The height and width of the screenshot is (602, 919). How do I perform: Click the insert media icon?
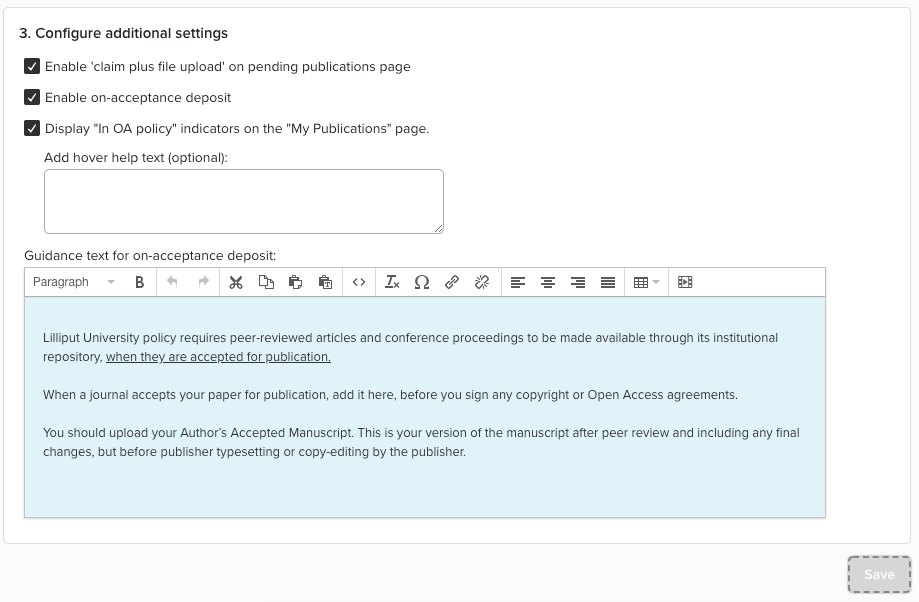pos(685,282)
